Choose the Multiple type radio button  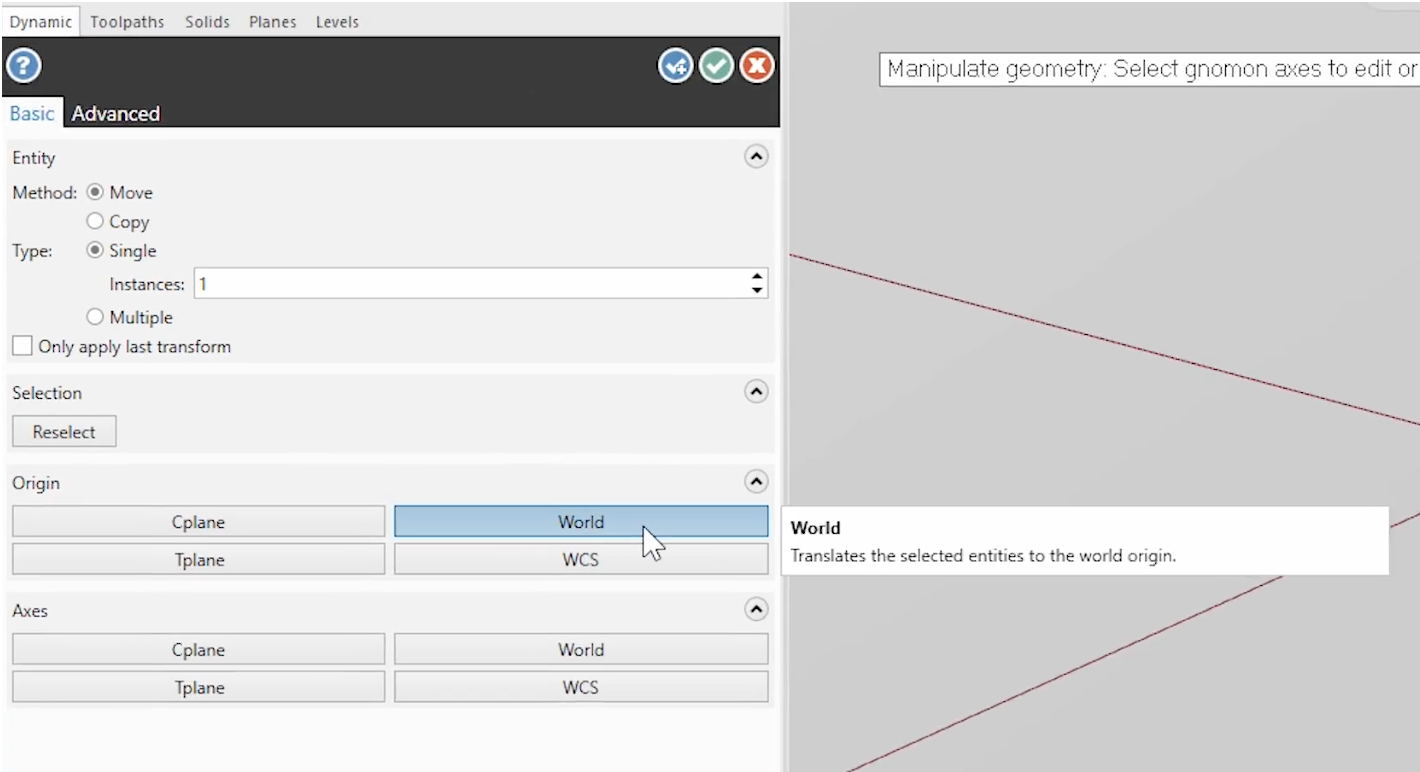point(96,317)
